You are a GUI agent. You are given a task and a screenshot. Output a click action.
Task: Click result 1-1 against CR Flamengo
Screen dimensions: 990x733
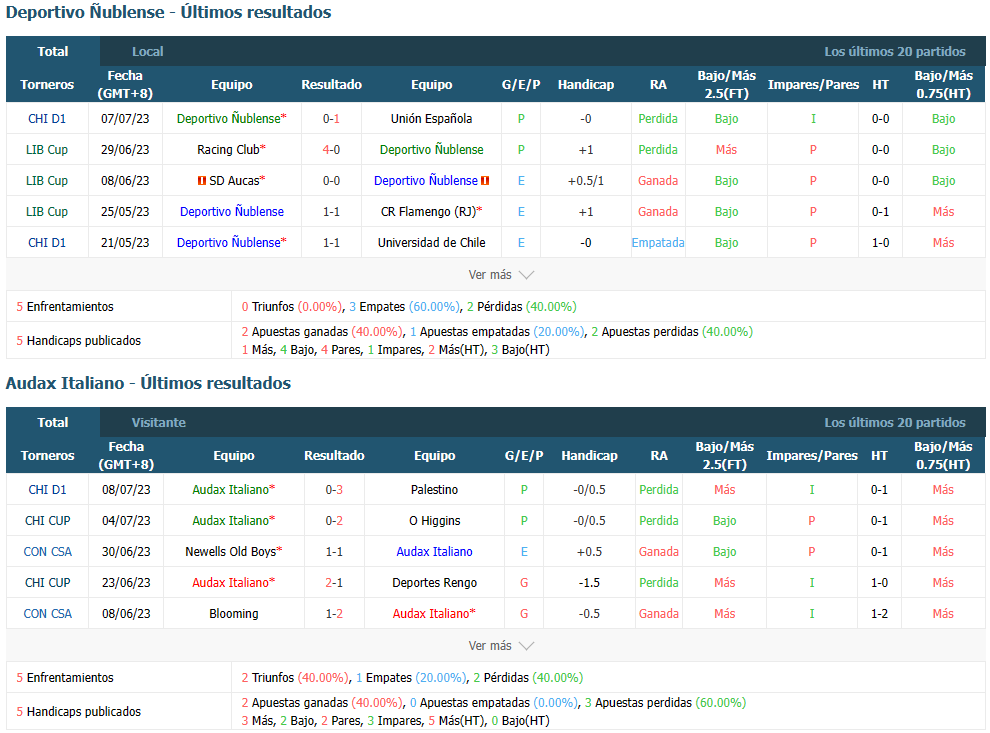pyautogui.click(x=331, y=212)
